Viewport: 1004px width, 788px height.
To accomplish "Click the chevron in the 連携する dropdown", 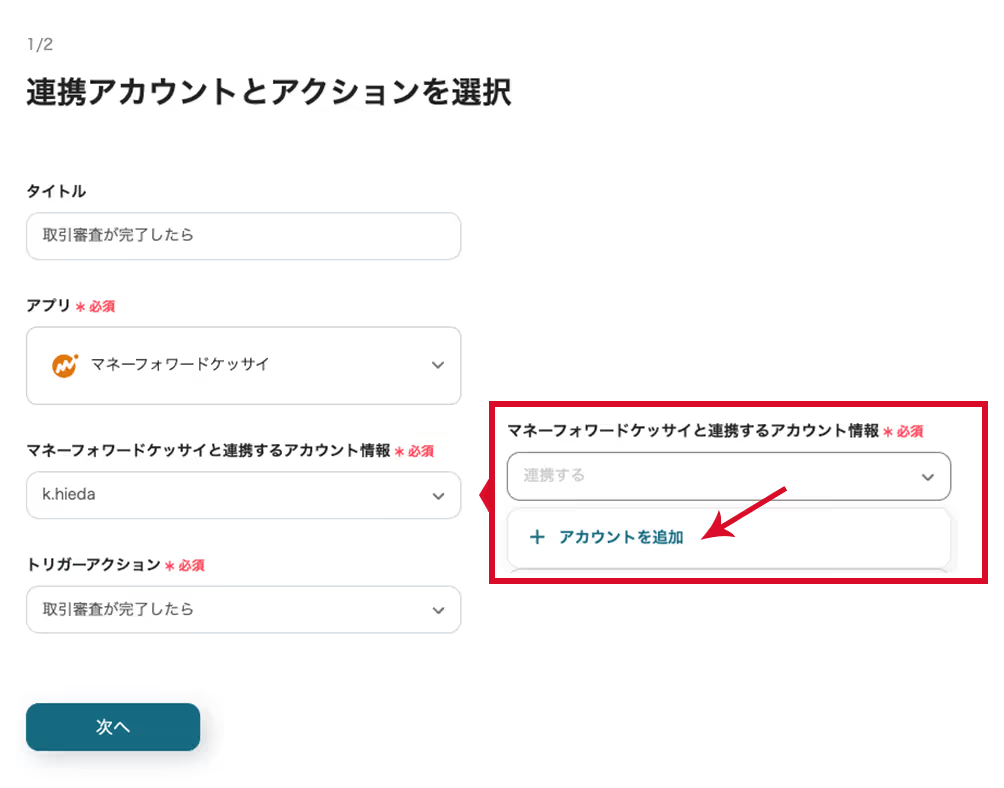I will click(x=928, y=477).
